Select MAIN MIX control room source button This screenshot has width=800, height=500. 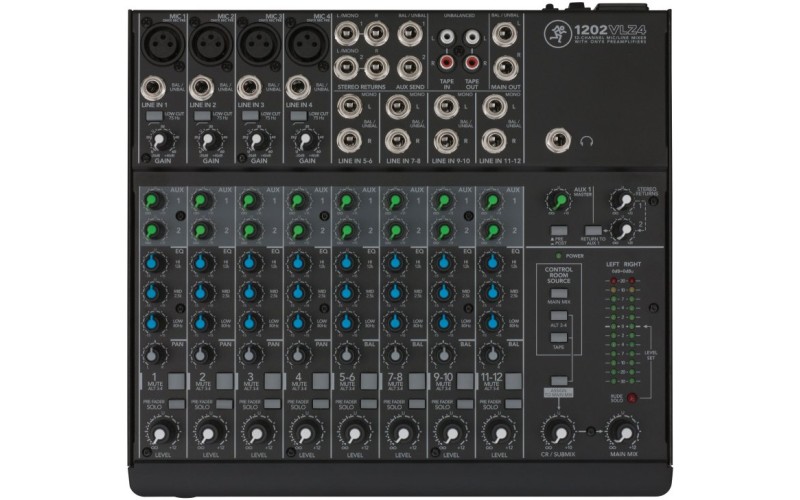point(559,294)
